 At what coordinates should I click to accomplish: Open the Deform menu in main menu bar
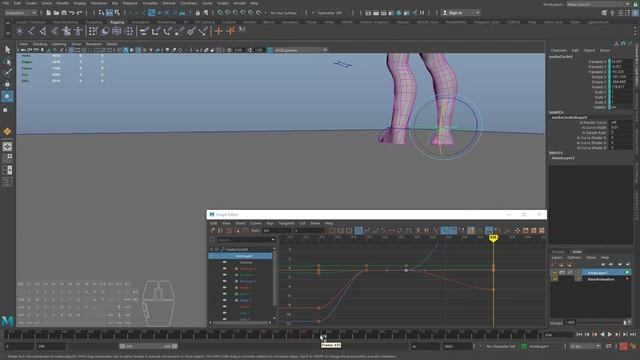pos(169,3)
